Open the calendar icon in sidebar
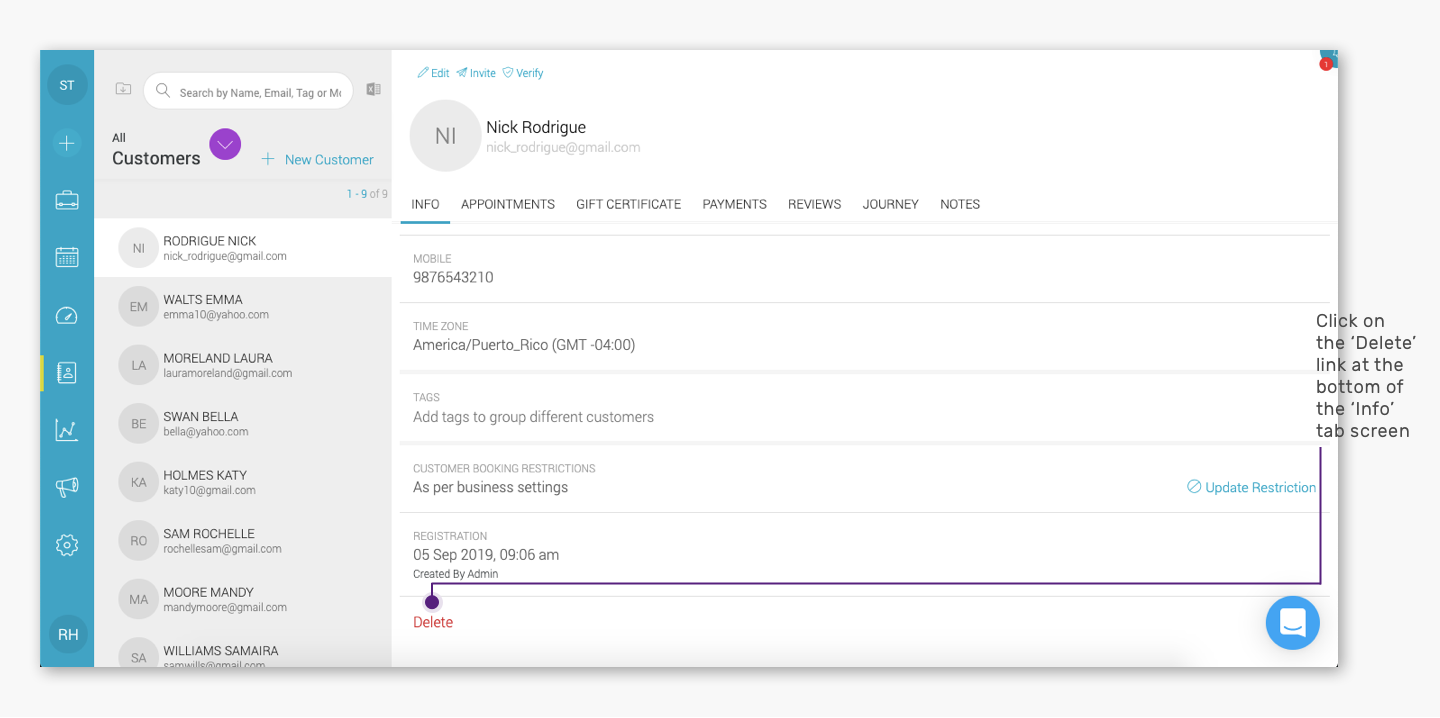 (x=67, y=257)
